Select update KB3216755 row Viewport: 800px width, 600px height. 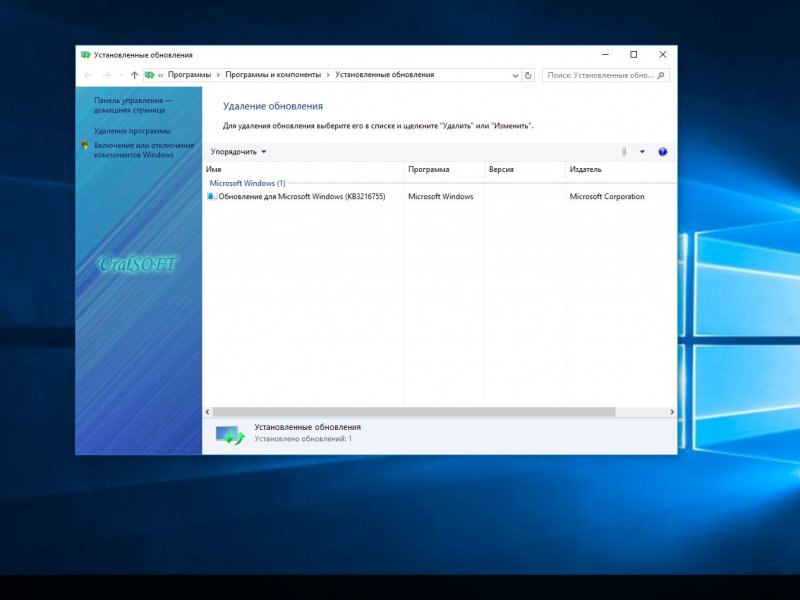tap(439, 196)
